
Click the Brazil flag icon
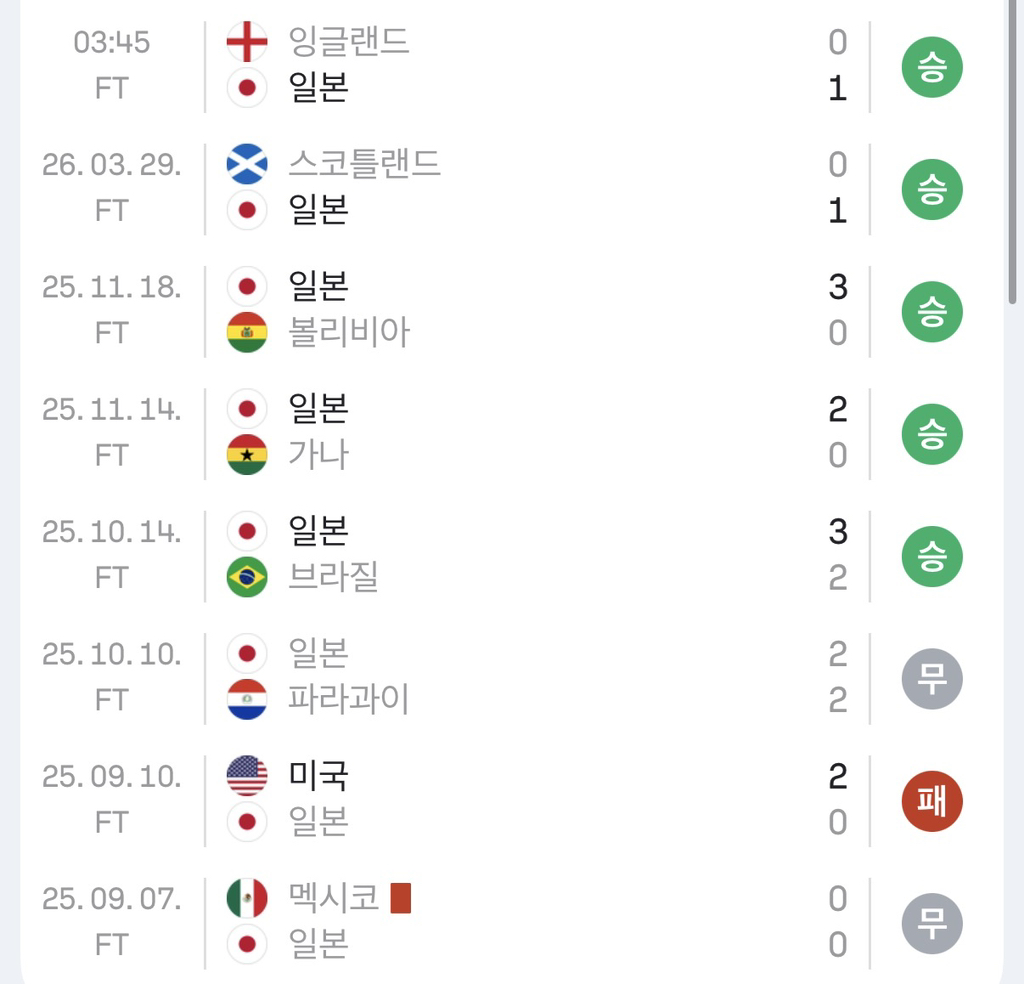pos(247,577)
